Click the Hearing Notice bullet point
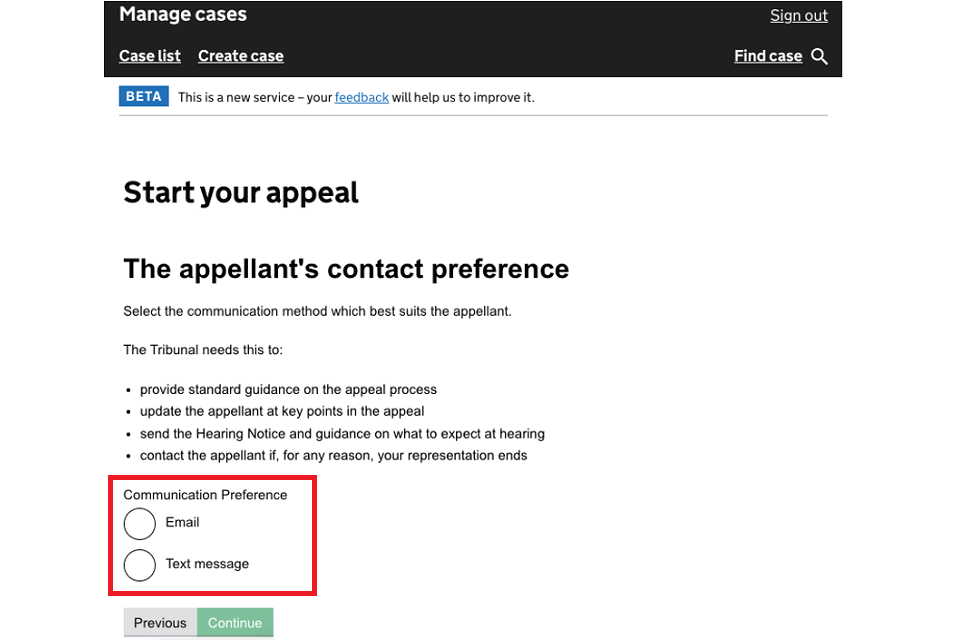The image size is (960, 640). pyautogui.click(x=342, y=434)
